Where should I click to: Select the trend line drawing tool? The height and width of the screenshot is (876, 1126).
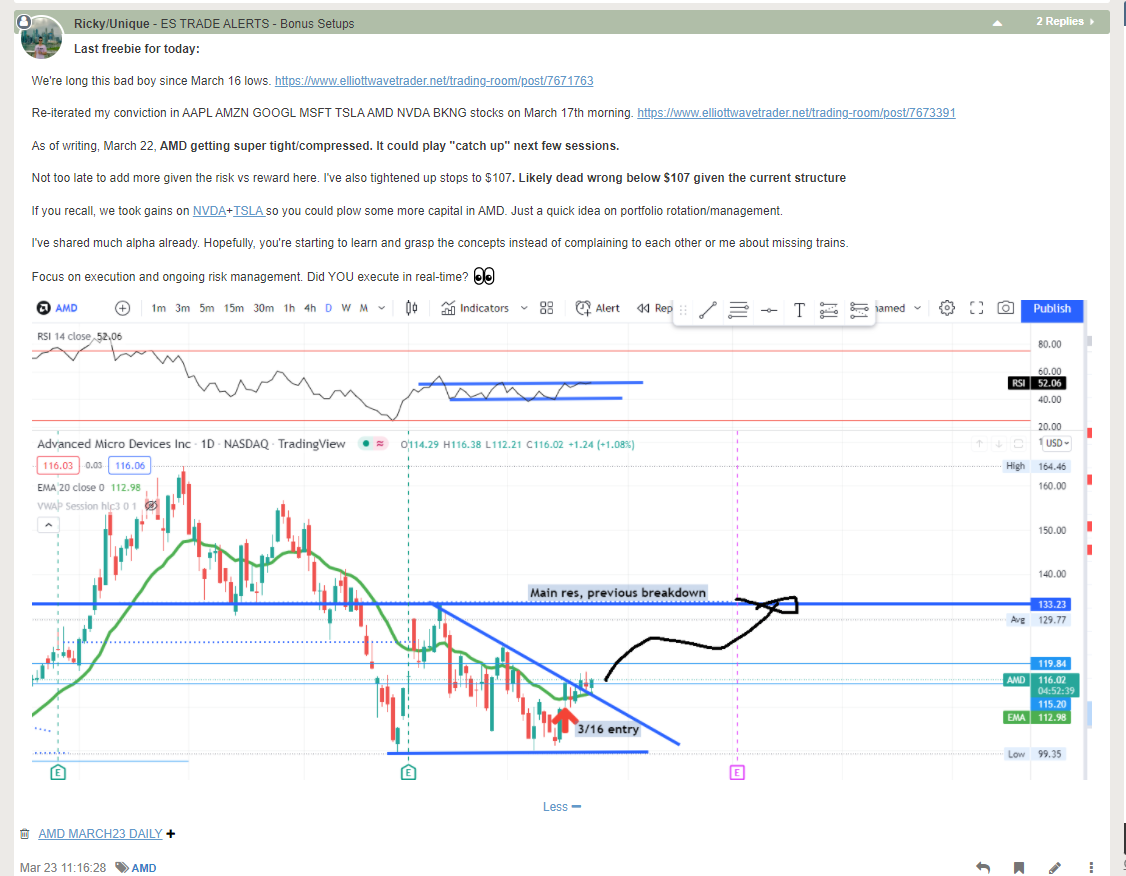point(708,310)
